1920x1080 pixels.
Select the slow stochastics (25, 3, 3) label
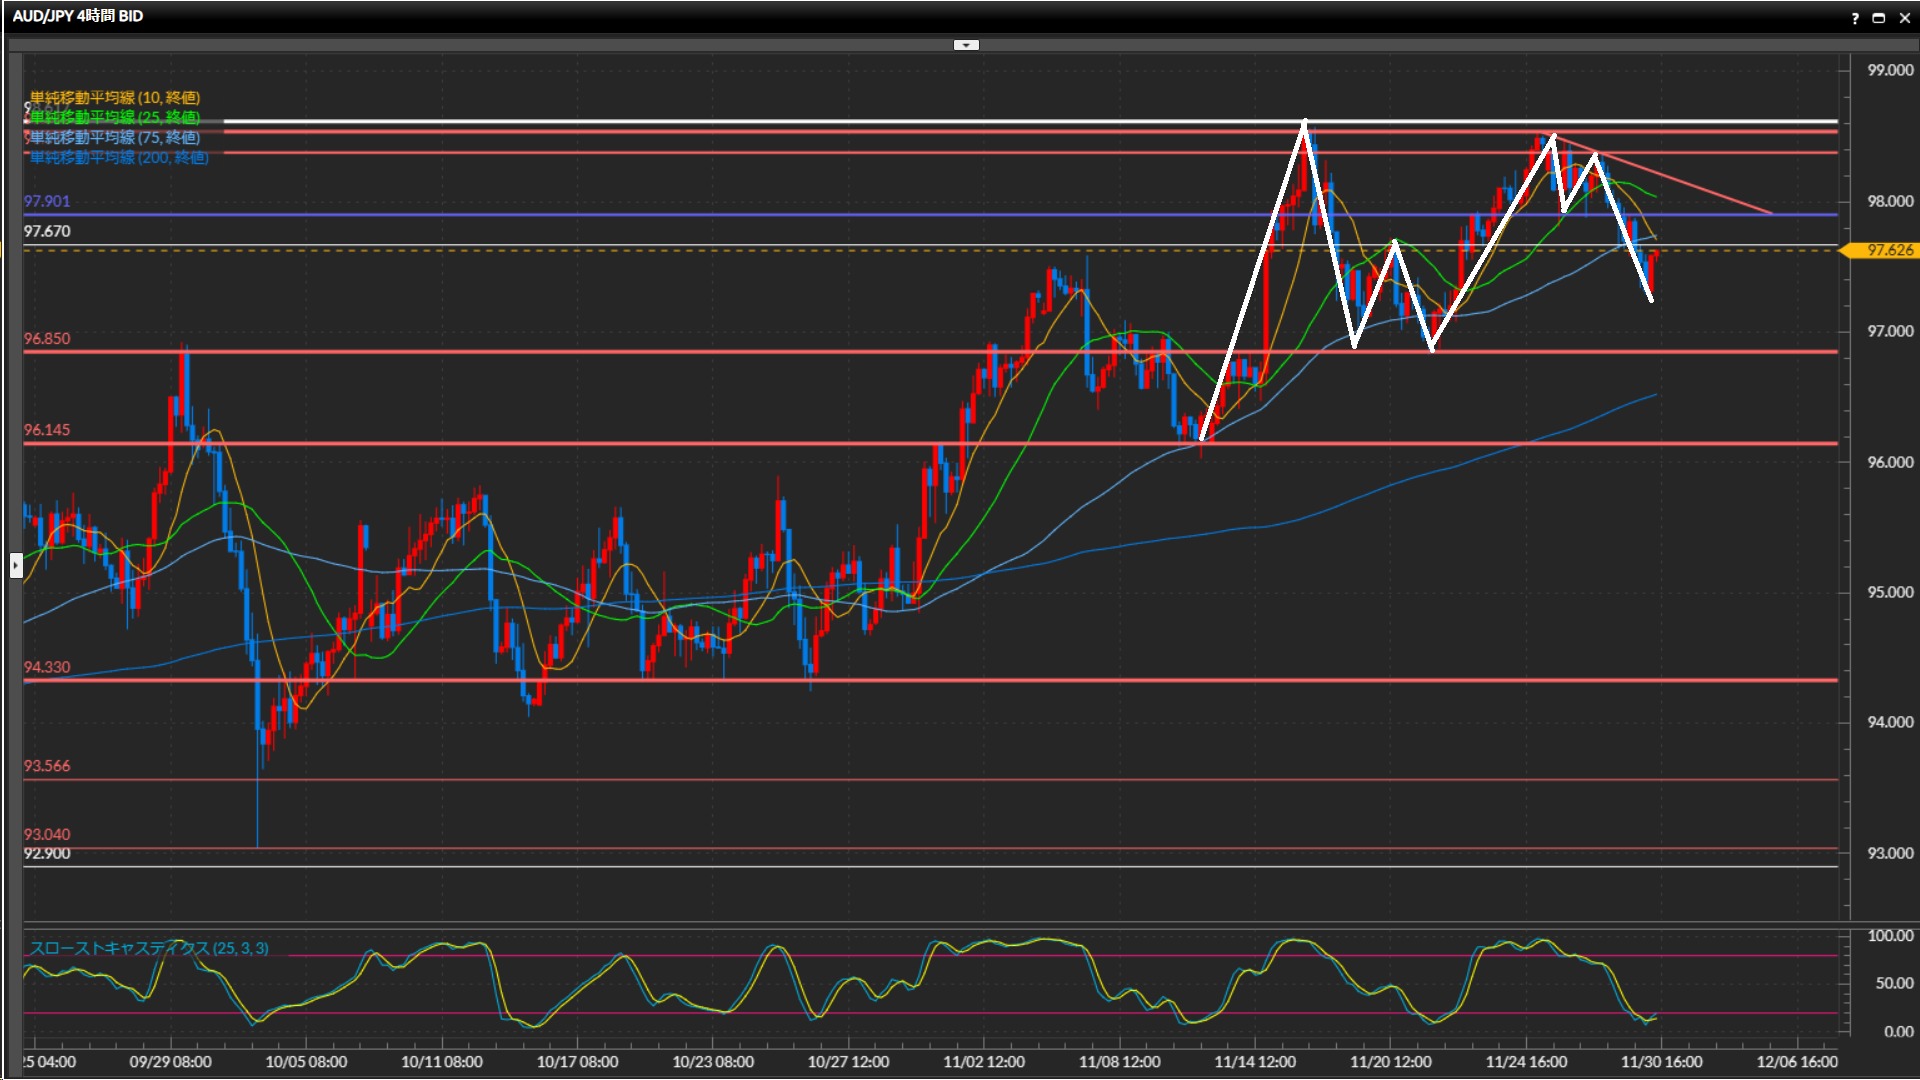(149, 948)
